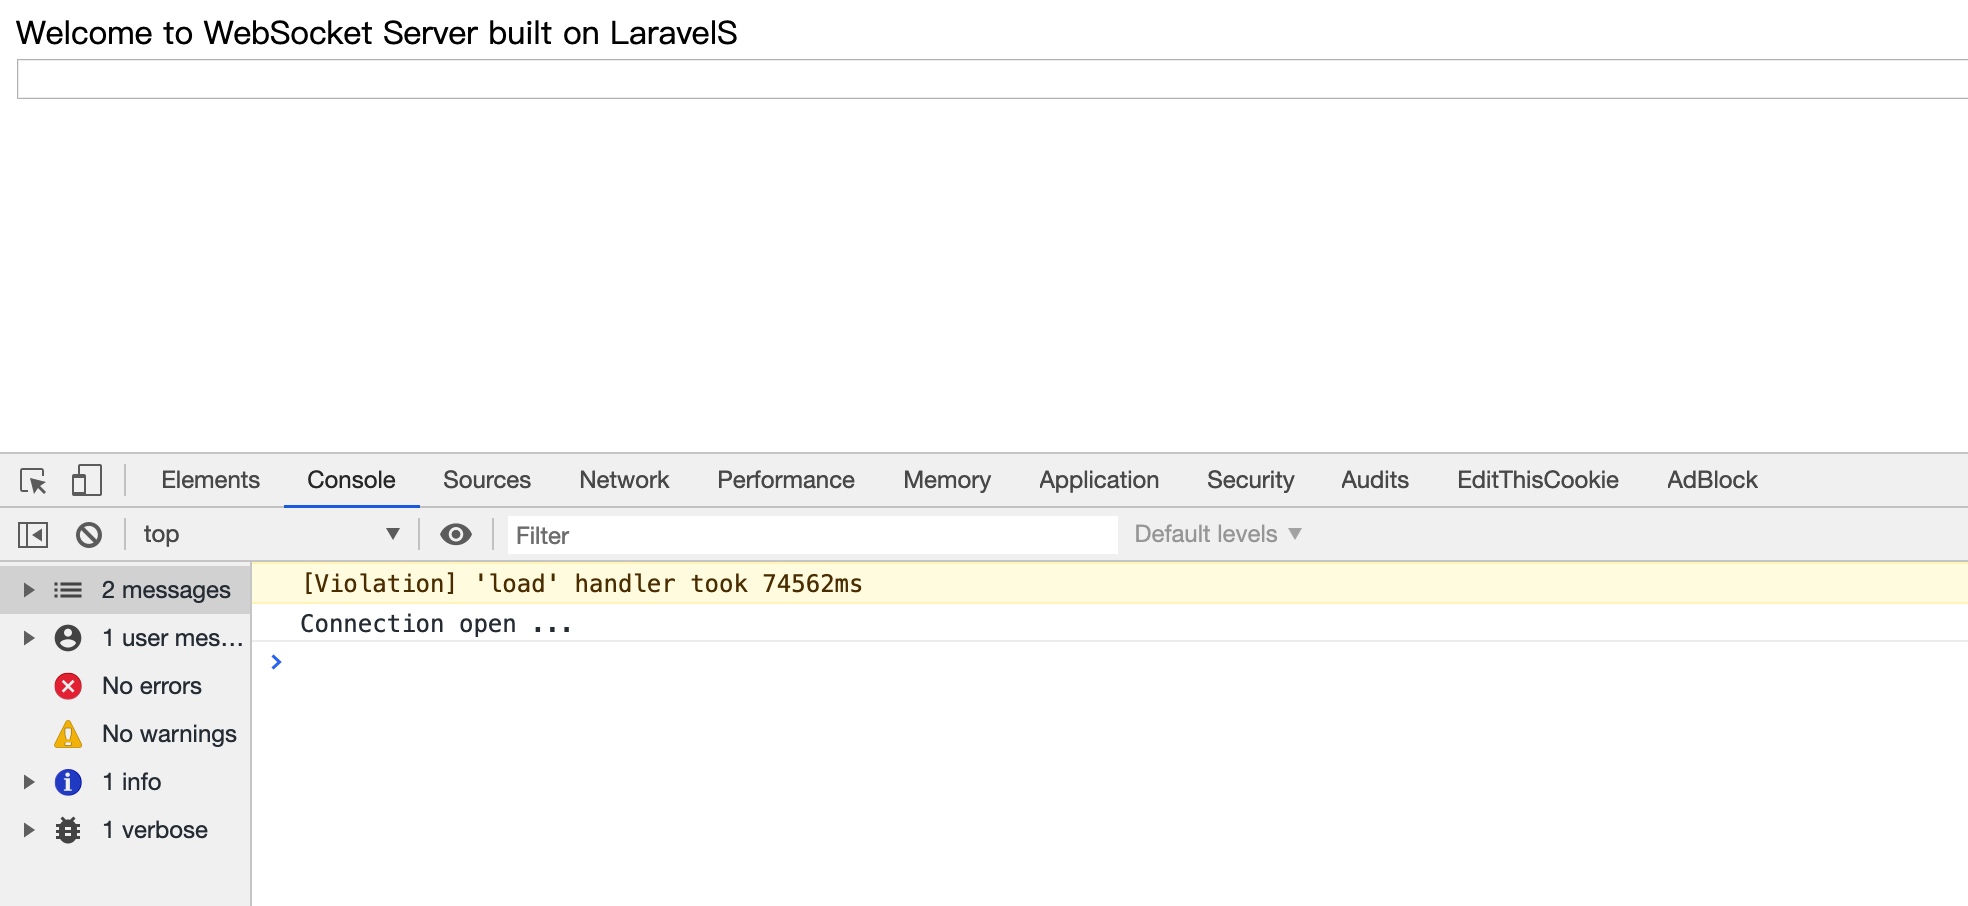Open the Security tab
1968x906 pixels.
click(1250, 480)
